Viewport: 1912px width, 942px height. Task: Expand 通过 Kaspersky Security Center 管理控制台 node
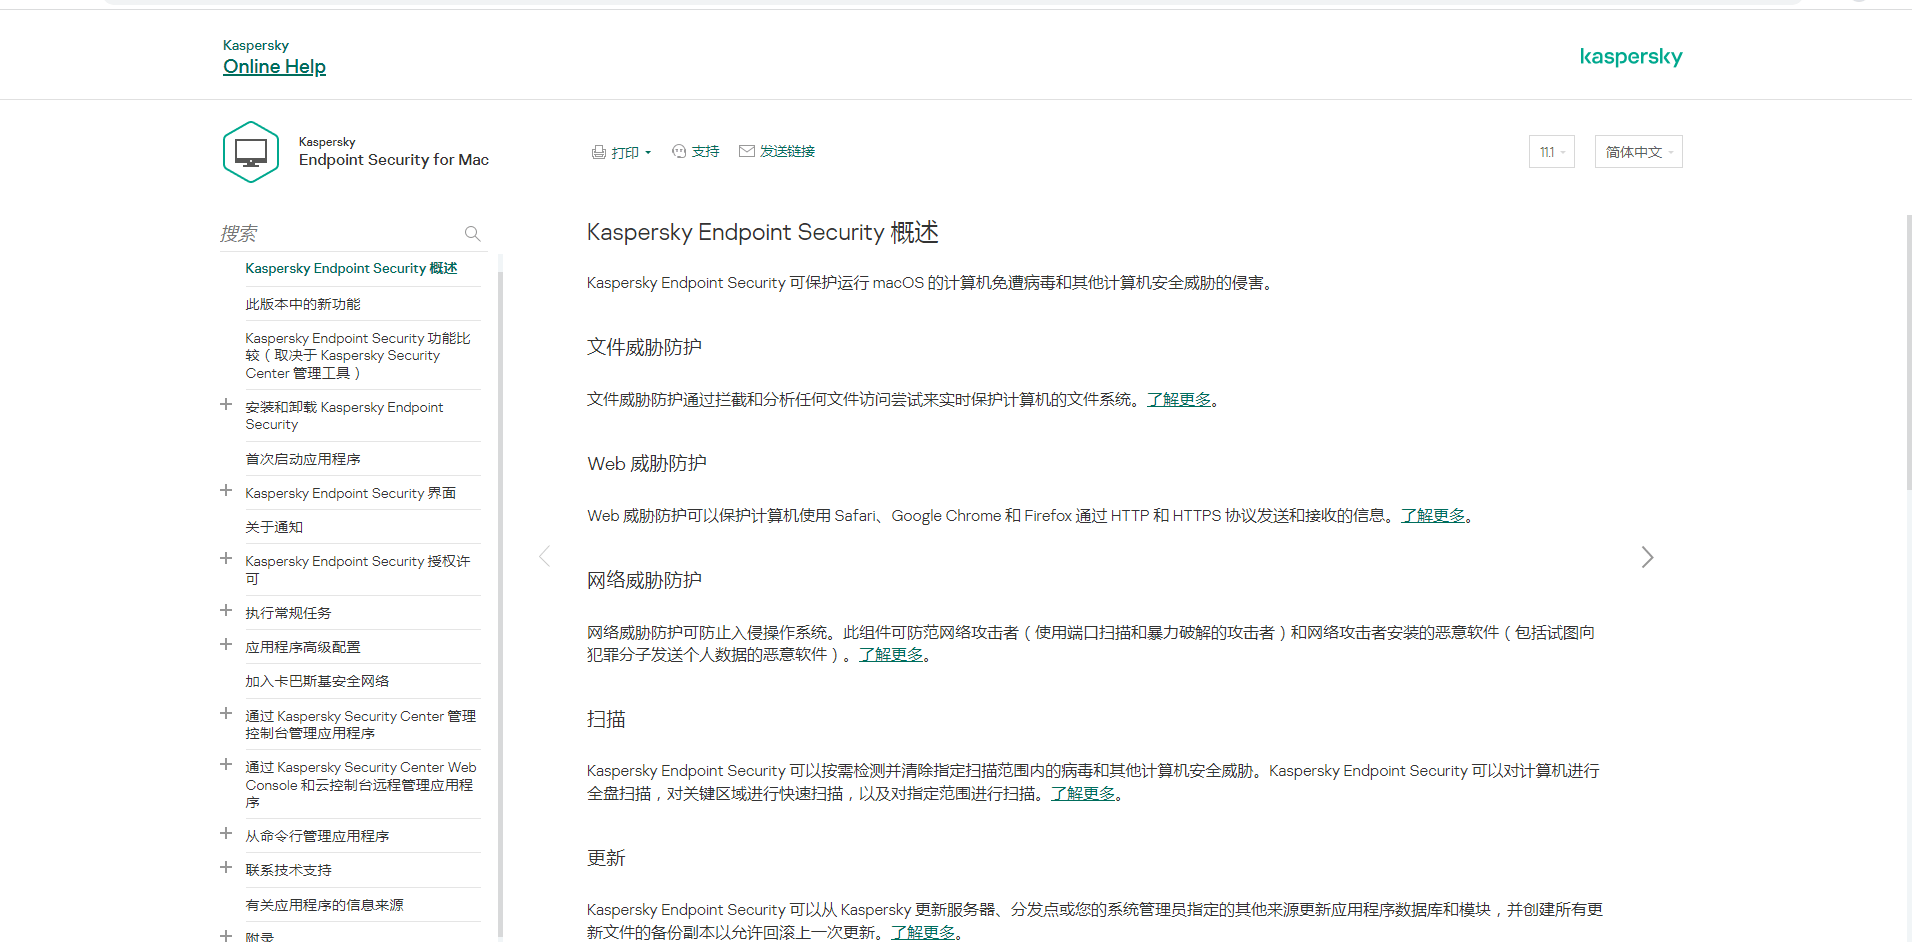pyautogui.click(x=226, y=714)
